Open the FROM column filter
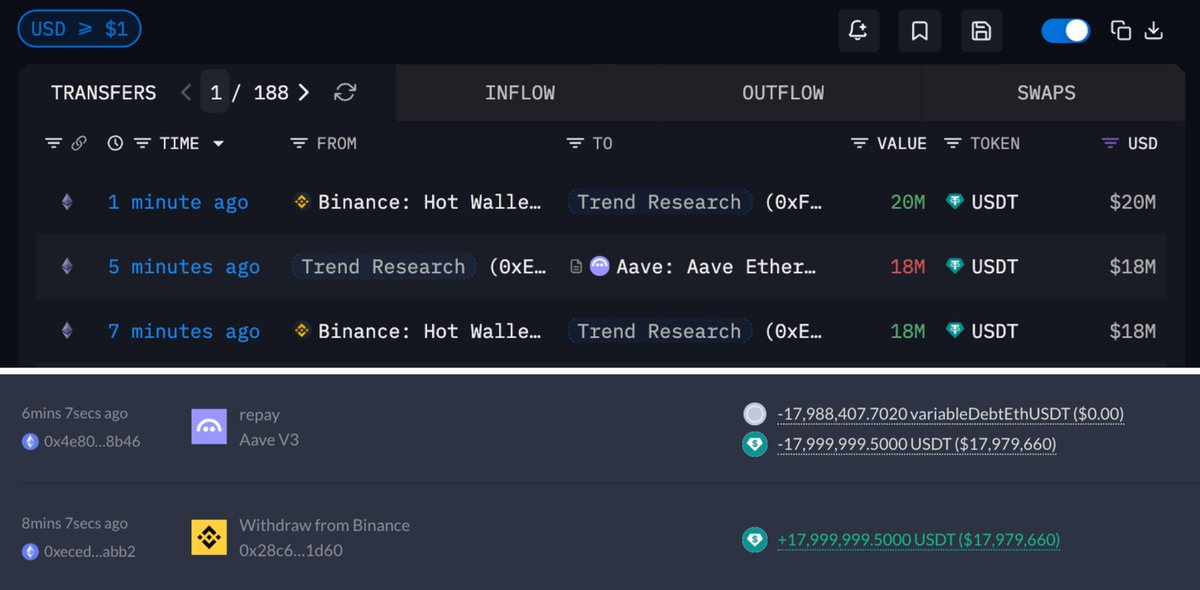 (x=298, y=144)
